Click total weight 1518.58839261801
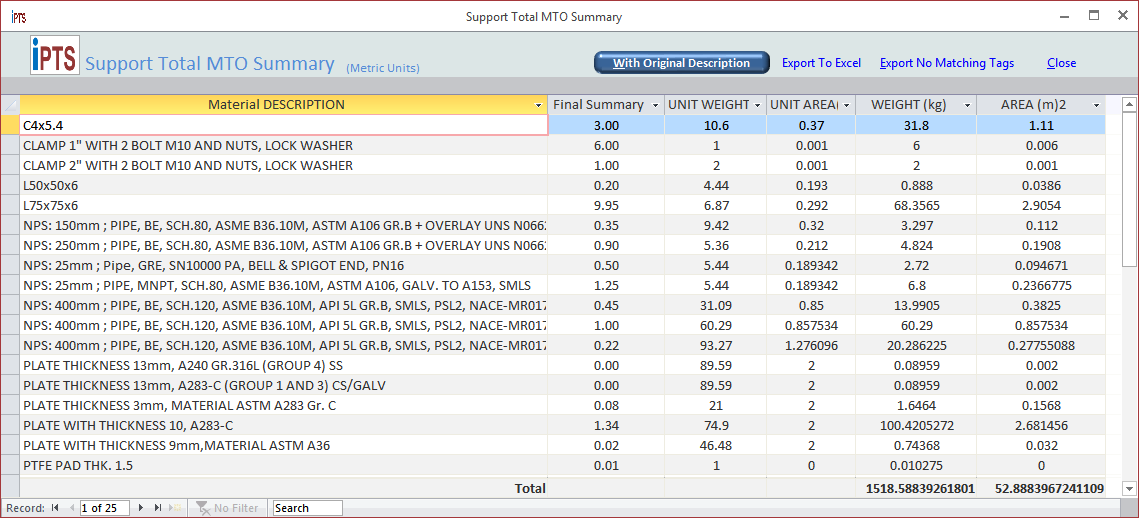 pos(920,489)
